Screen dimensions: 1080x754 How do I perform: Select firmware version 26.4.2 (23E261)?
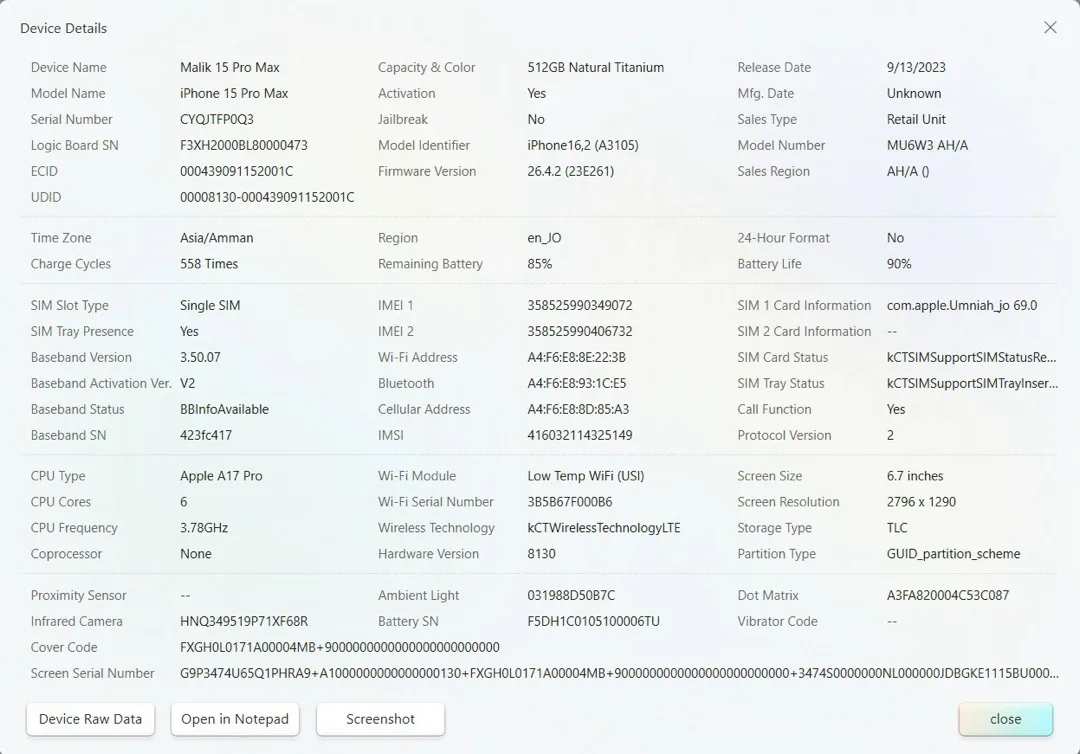[x=570, y=171]
